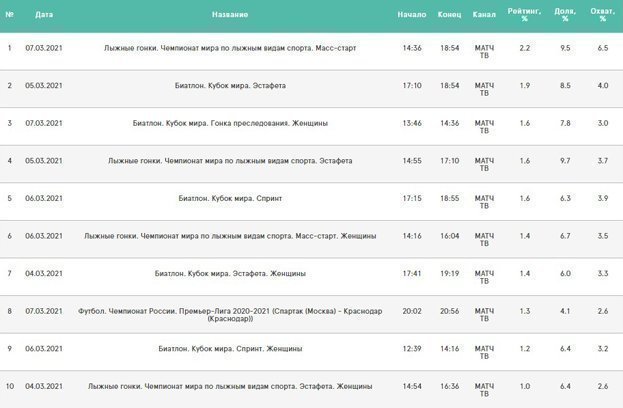Sort by the 'Дата' column header
Image resolution: width=623 pixels, height=408 pixels.
click(44, 15)
